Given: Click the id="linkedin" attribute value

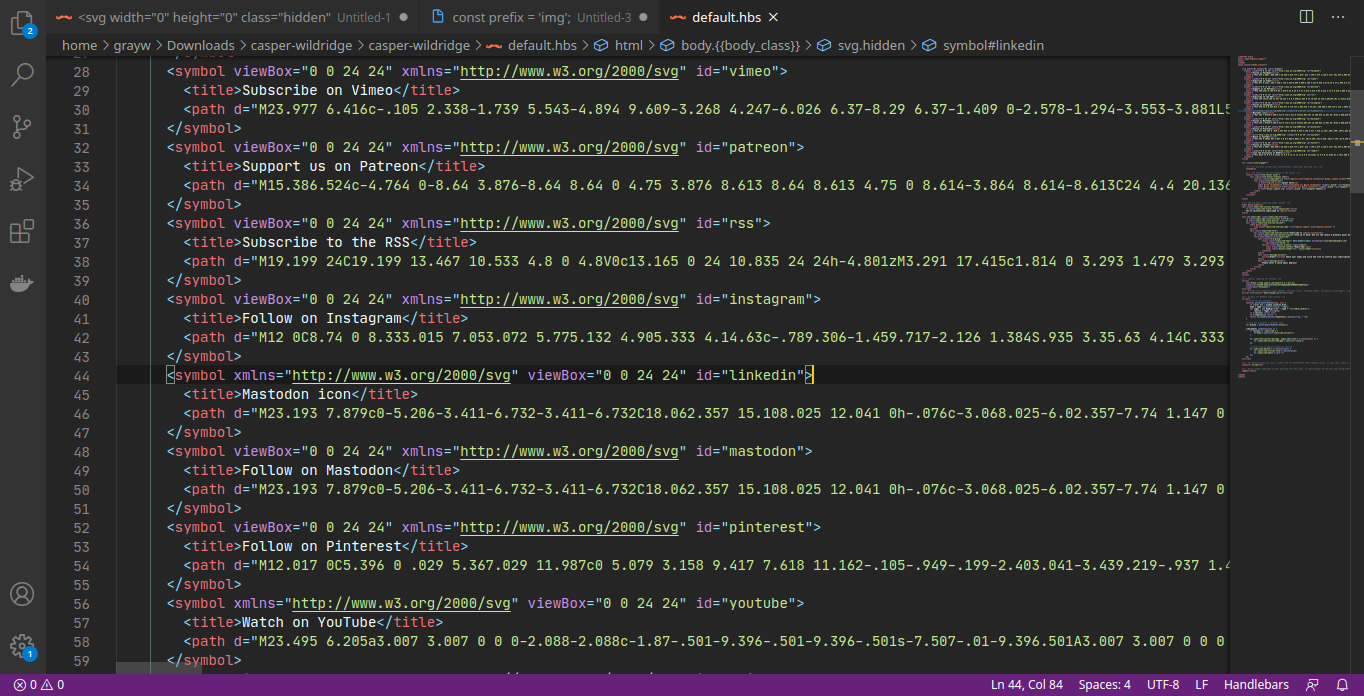Looking at the screenshot, I should pos(763,376).
